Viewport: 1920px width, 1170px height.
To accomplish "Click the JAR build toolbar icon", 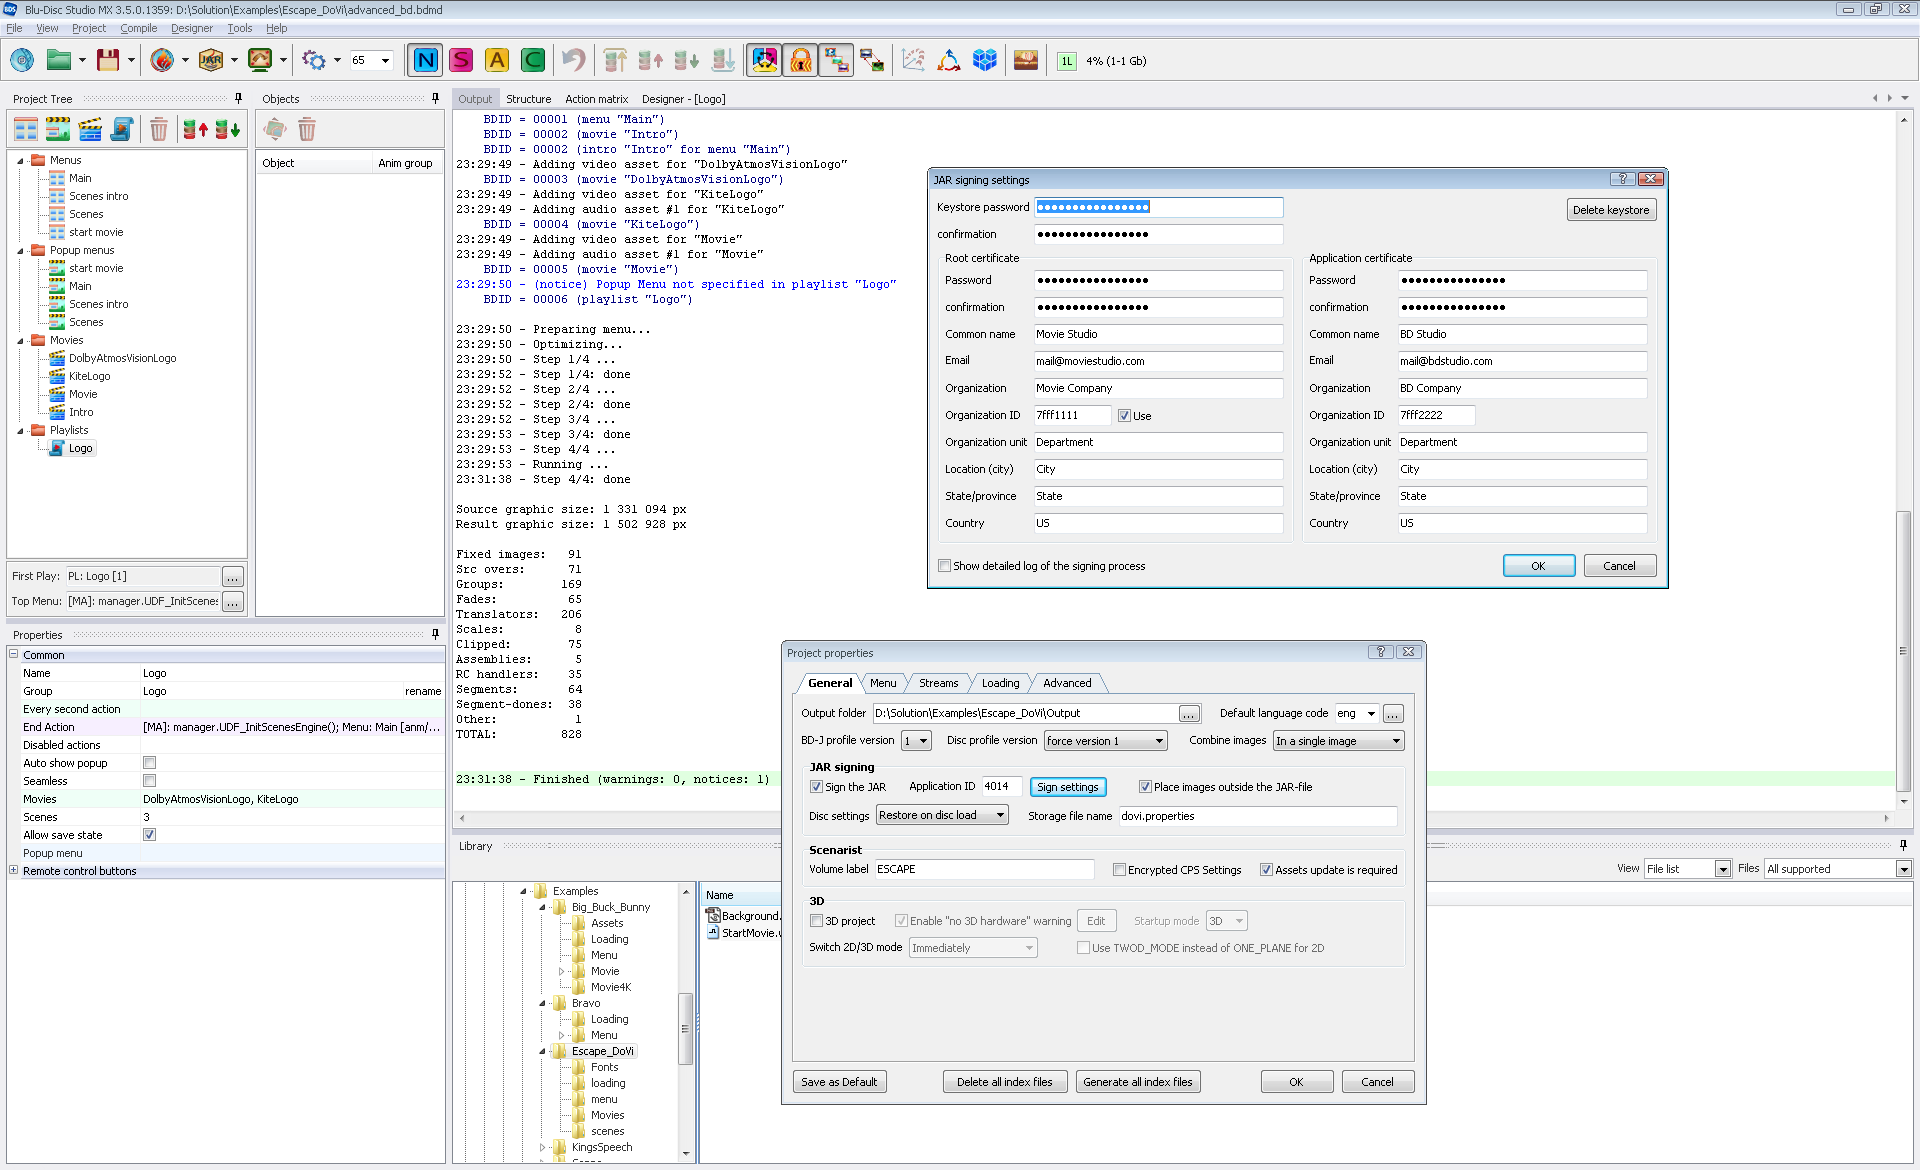I will (211, 61).
